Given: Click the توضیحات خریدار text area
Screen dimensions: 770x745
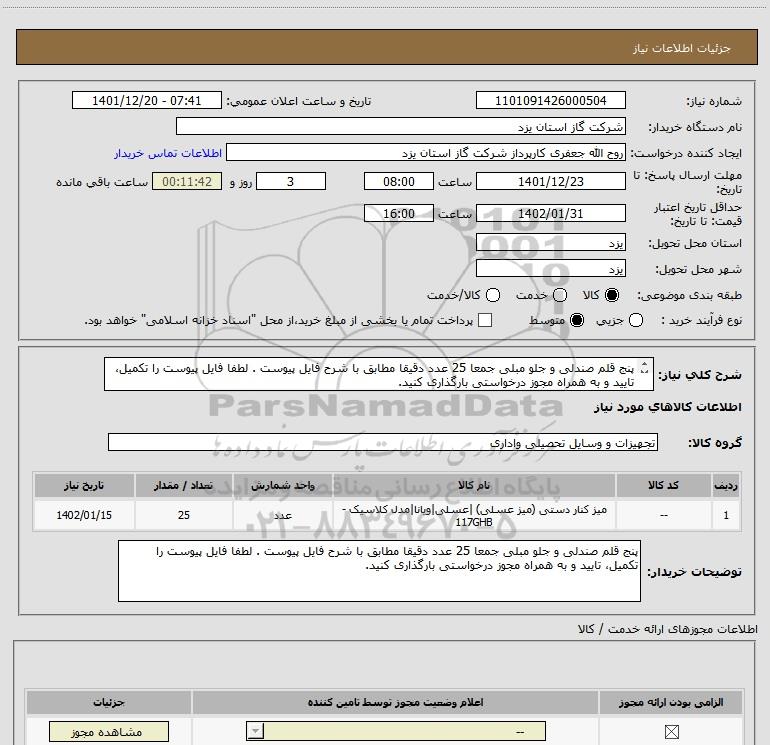Looking at the screenshot, I should tap(379, 571).
